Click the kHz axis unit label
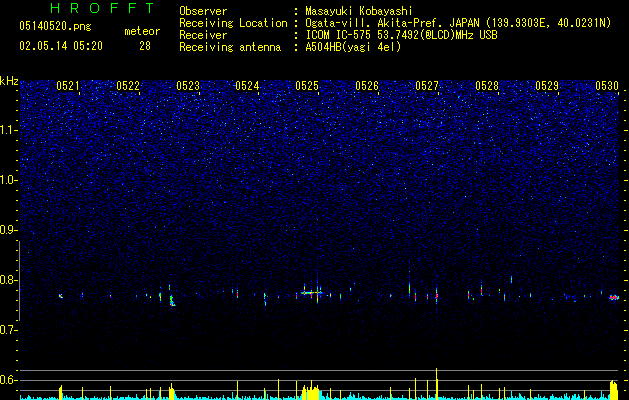Viewport: 629px width, 400px height. [9, 81]
